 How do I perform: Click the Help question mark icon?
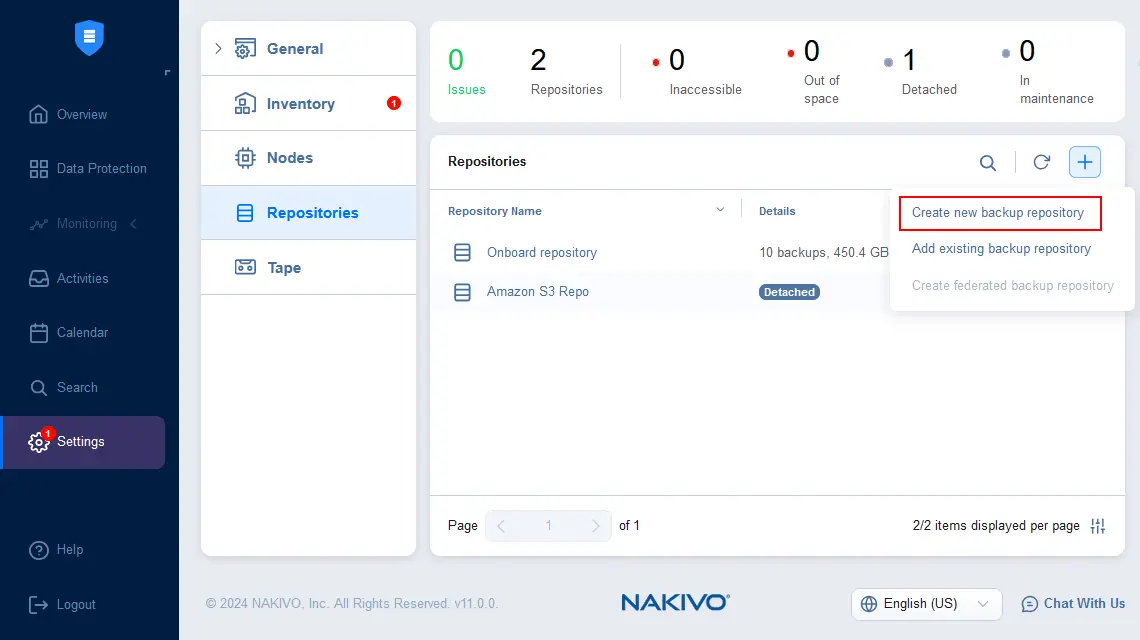[x=39, y=550]
